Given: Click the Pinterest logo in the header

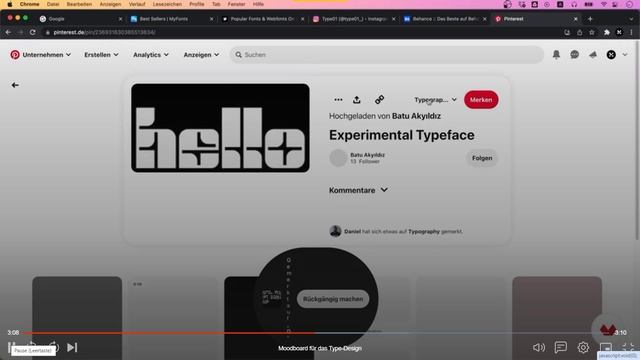Looking at the screenshot, I should 15,55.
